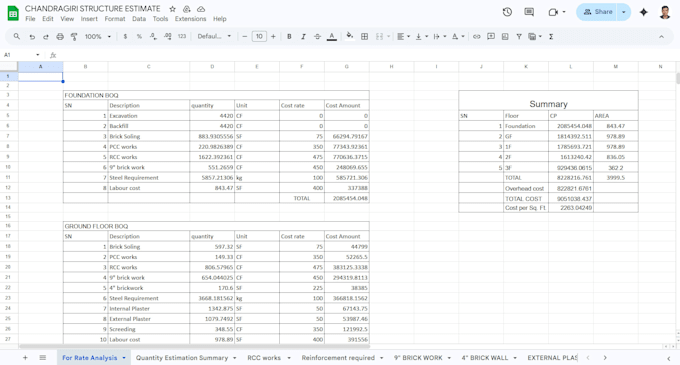Open the Format menu
This screenshot has width=680, height=365.
[115, 19]
